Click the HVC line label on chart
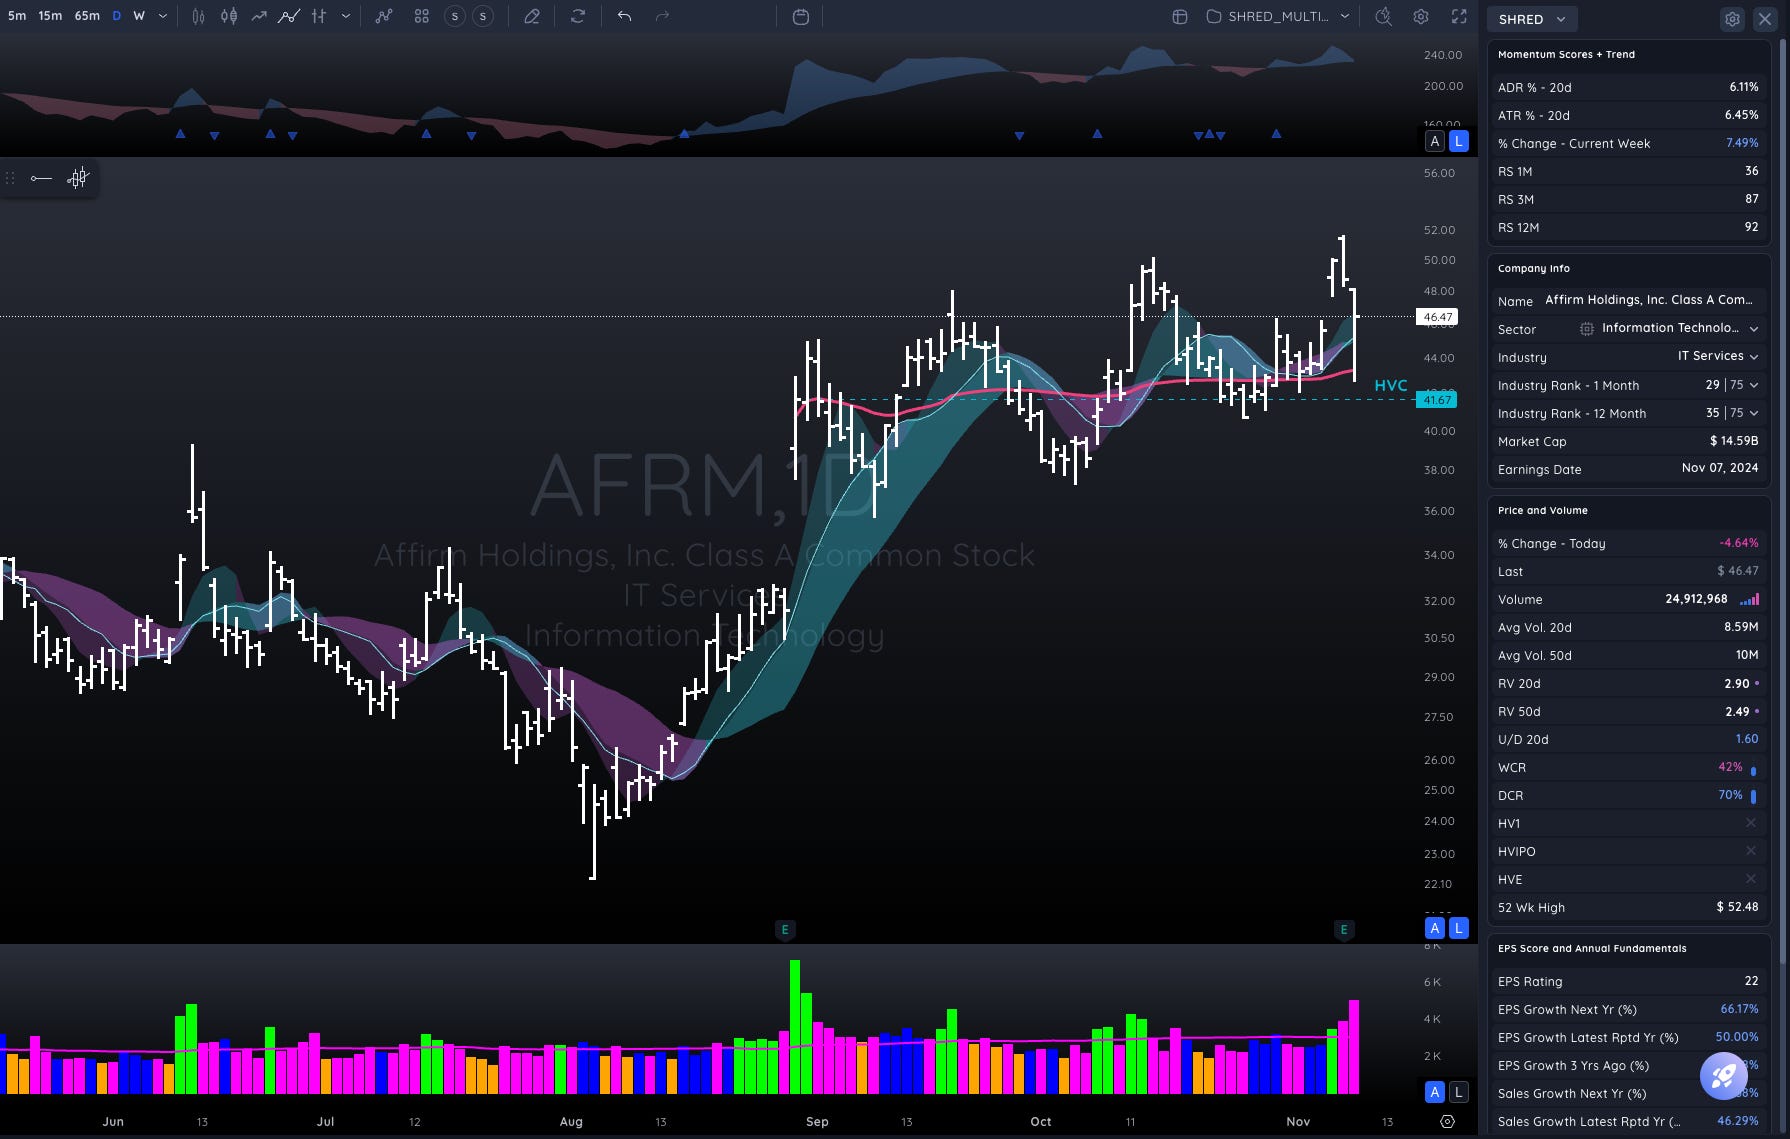1790x1139 pixels. coord(1390,386)
